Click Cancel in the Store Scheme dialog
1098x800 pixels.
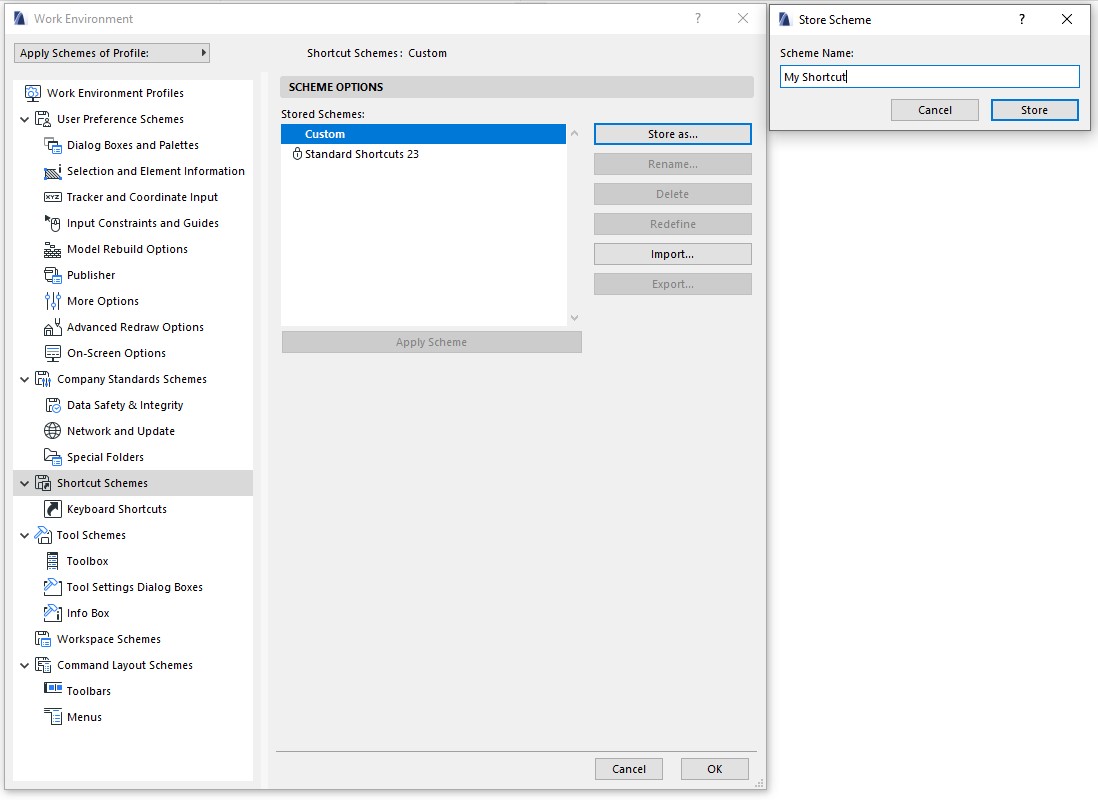(x=935, y=110)
